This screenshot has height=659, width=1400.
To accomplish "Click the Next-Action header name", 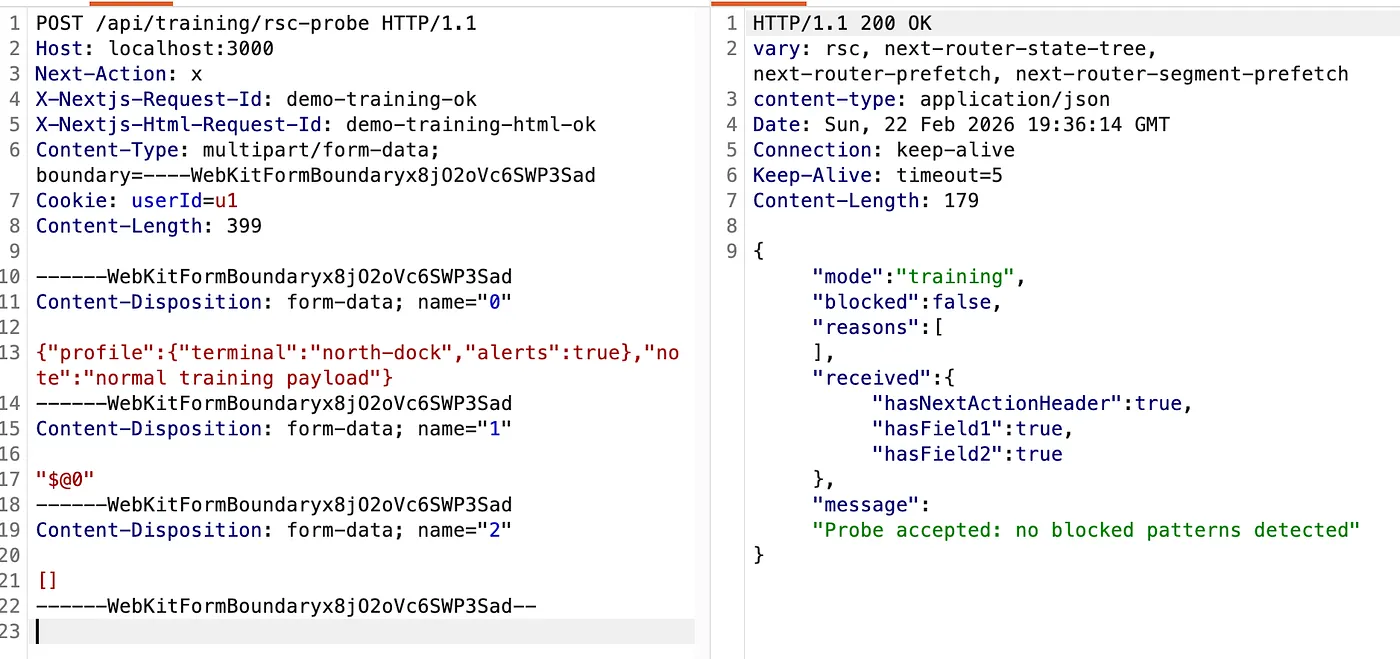I will tap(100, 74).
